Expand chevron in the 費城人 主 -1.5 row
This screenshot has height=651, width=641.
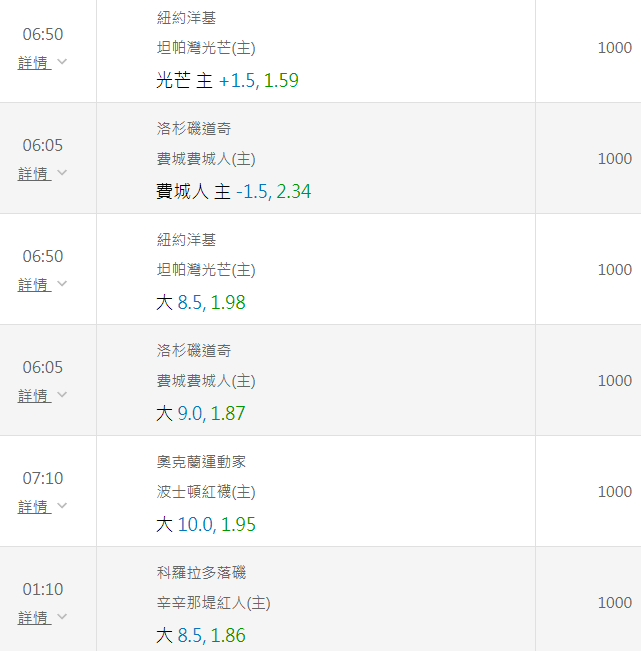click(x=62, y=173)
